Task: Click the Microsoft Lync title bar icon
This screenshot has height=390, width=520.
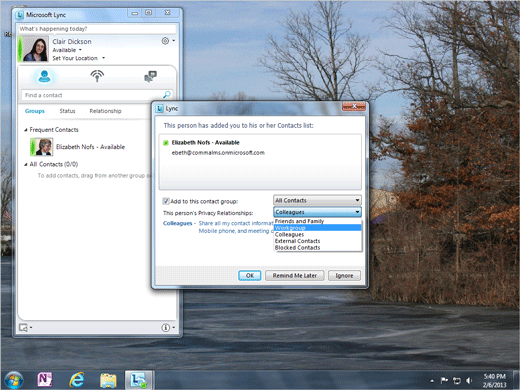Action: point(20,15)
